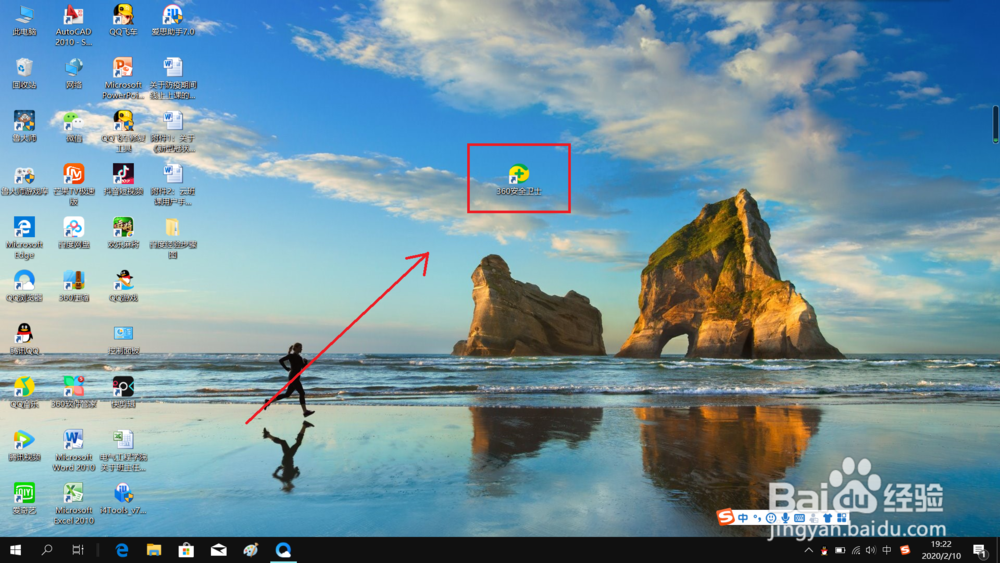Open 百度网盘 shortcut
1000x563 pixels.
[73, 233]
